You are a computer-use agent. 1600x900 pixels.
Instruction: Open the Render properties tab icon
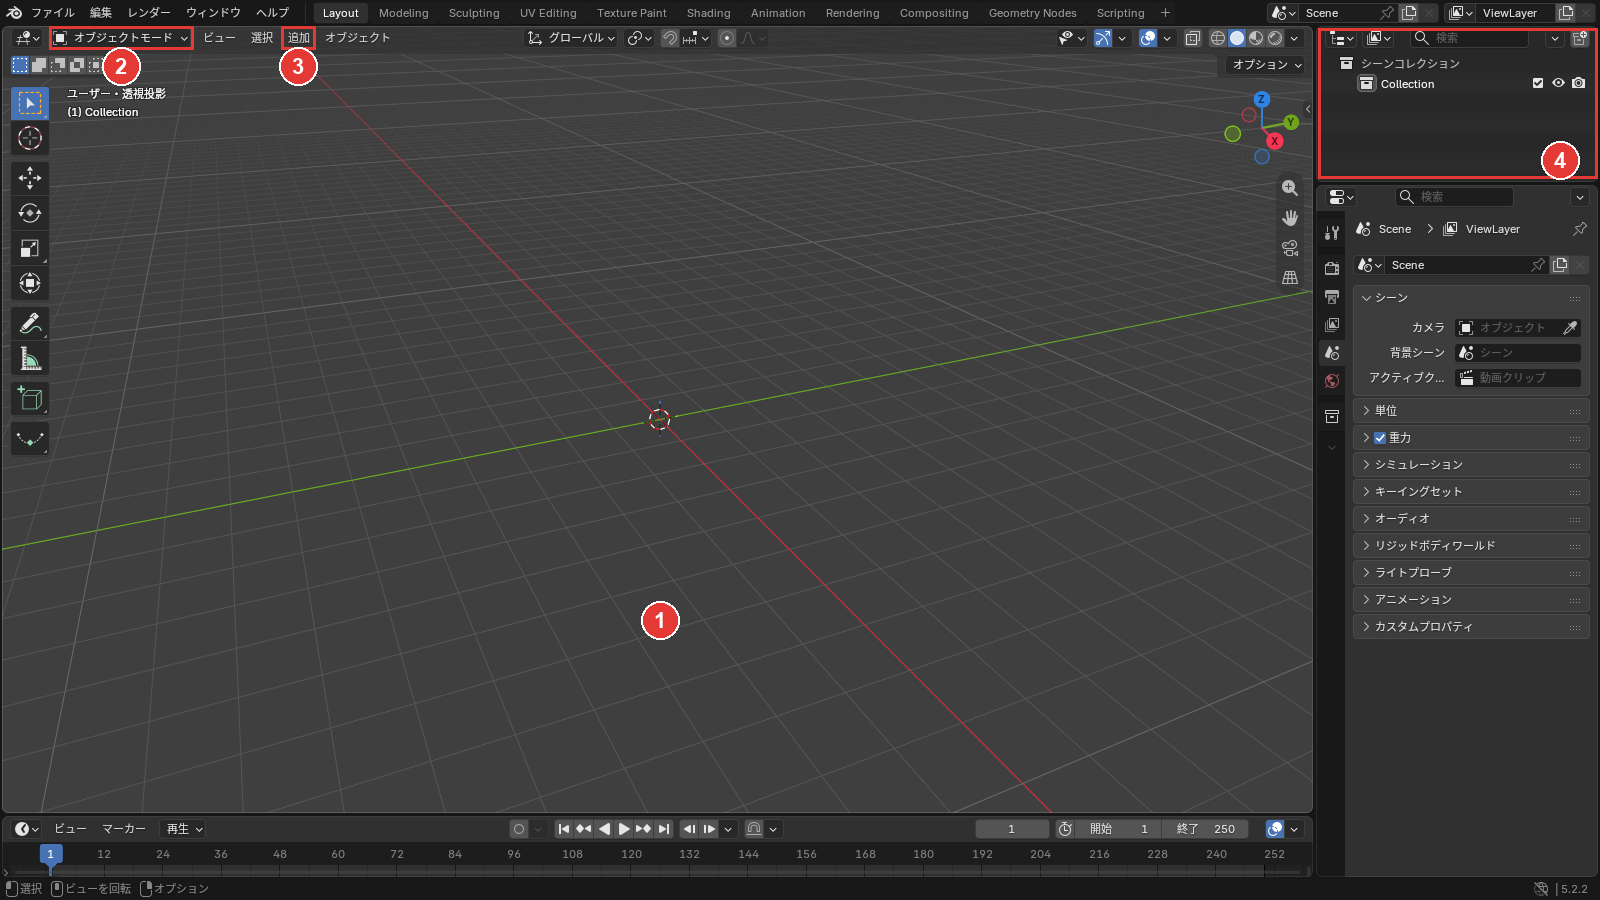[x=1332, y=269]
